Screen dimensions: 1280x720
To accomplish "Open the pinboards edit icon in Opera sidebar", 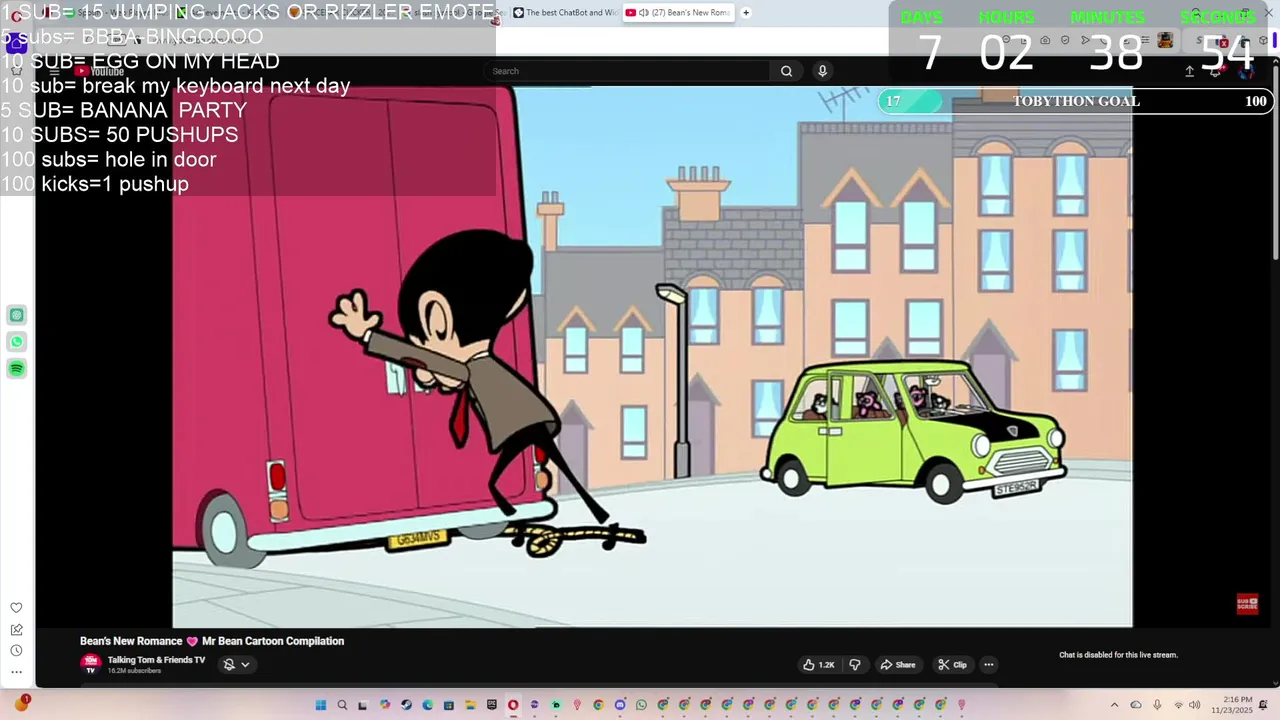I will click(16, 629).
